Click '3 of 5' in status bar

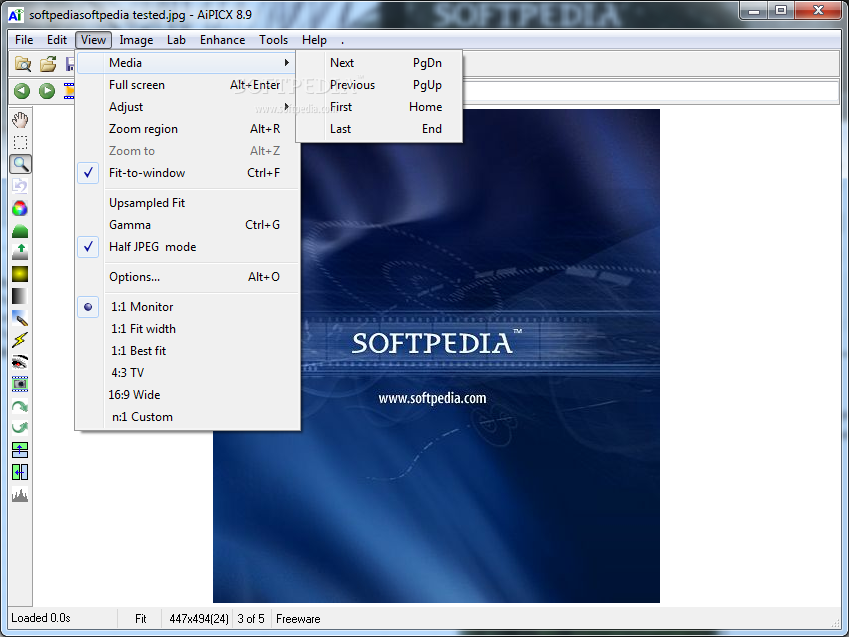[251, 619]
